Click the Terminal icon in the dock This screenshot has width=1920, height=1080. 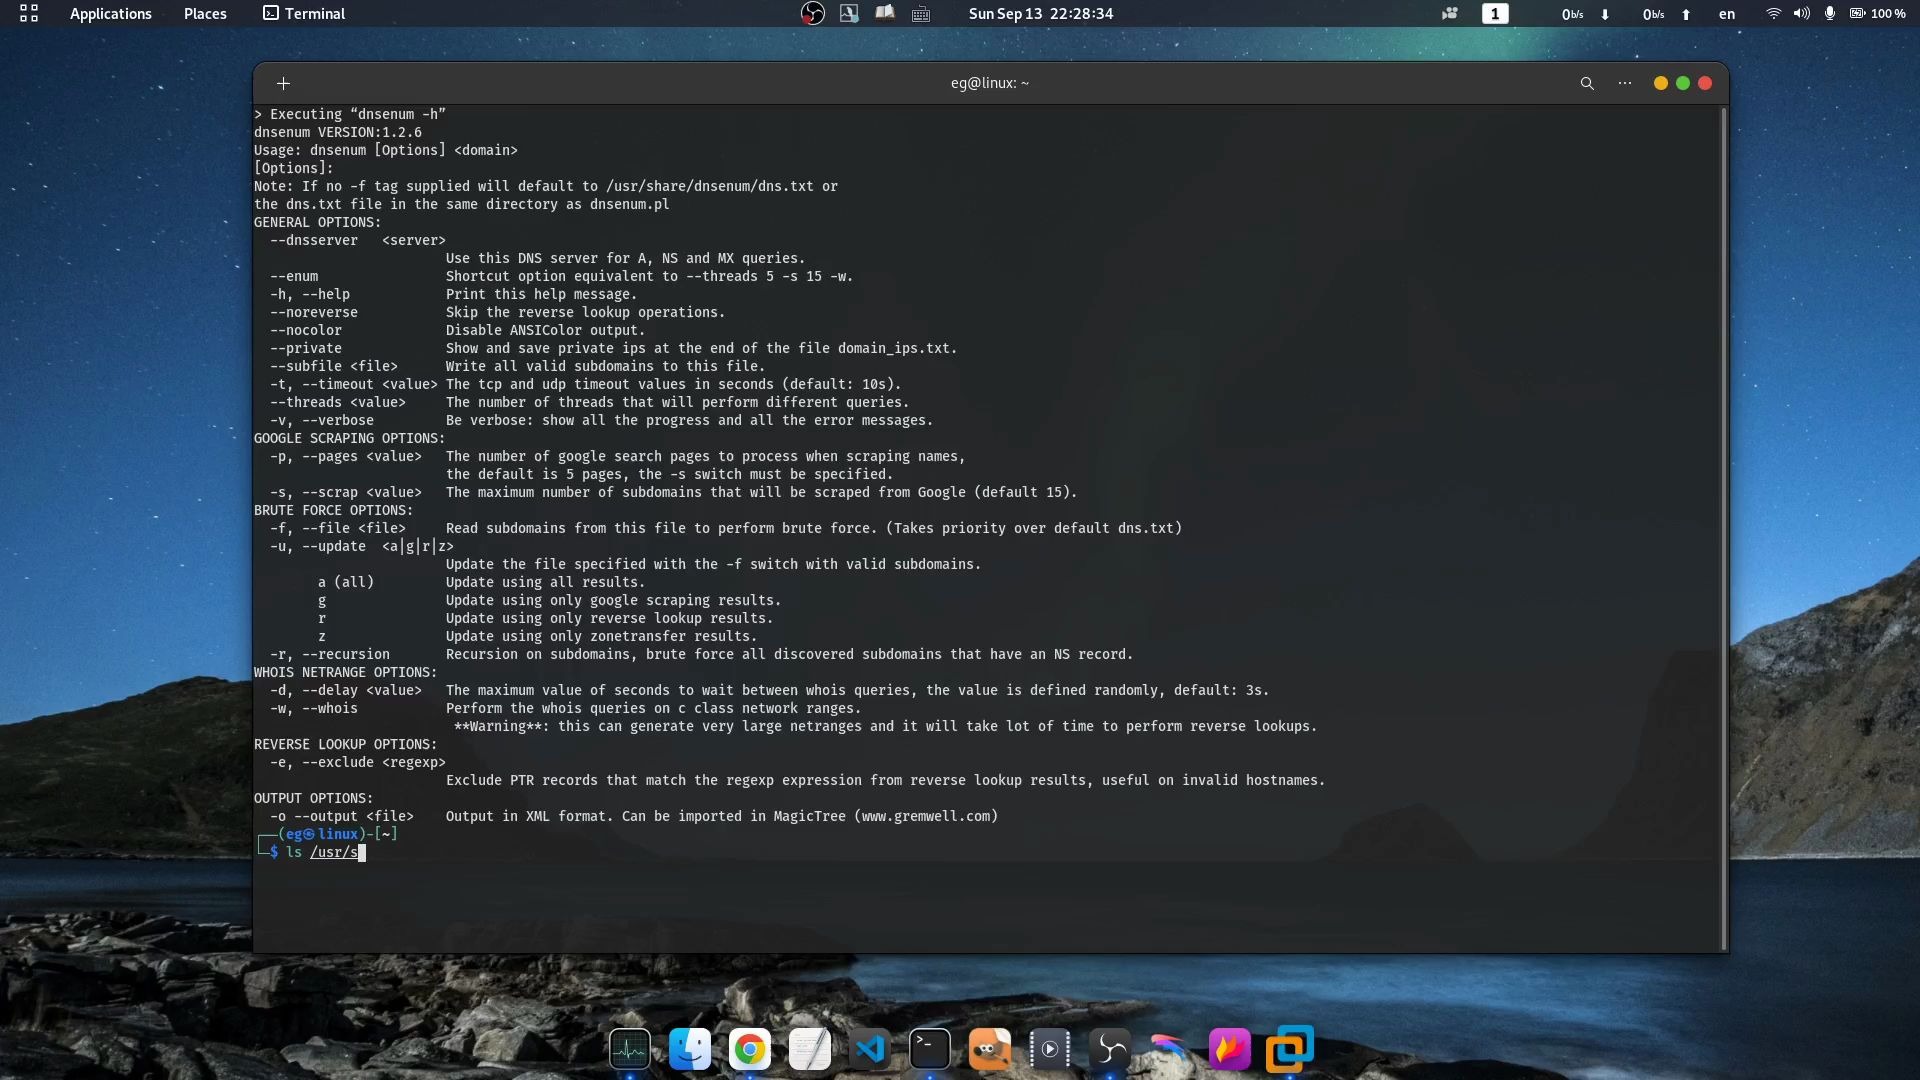930,1049
